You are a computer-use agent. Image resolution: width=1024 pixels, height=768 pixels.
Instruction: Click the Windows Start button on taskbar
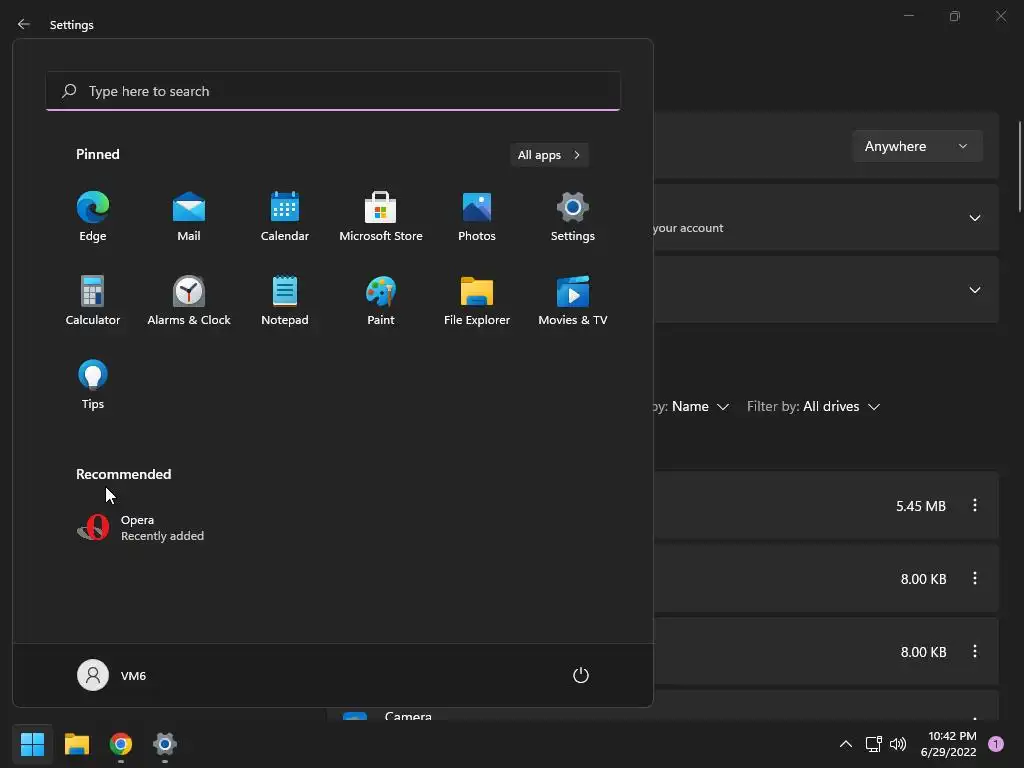[33, 744]
